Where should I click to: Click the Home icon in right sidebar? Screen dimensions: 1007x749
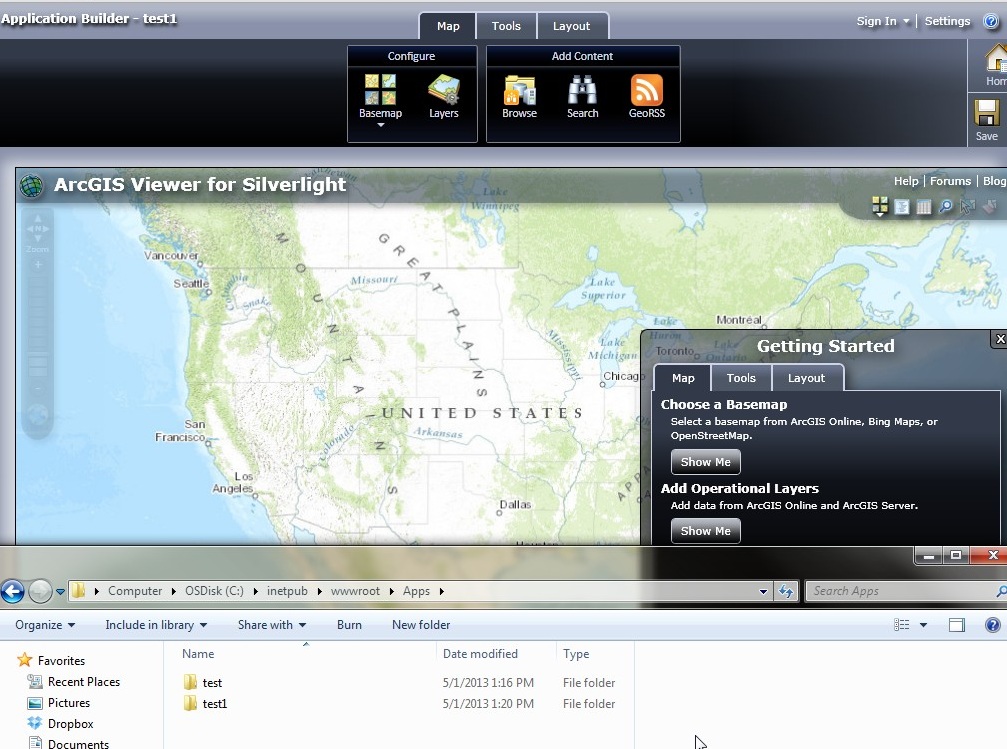(995, 64)
